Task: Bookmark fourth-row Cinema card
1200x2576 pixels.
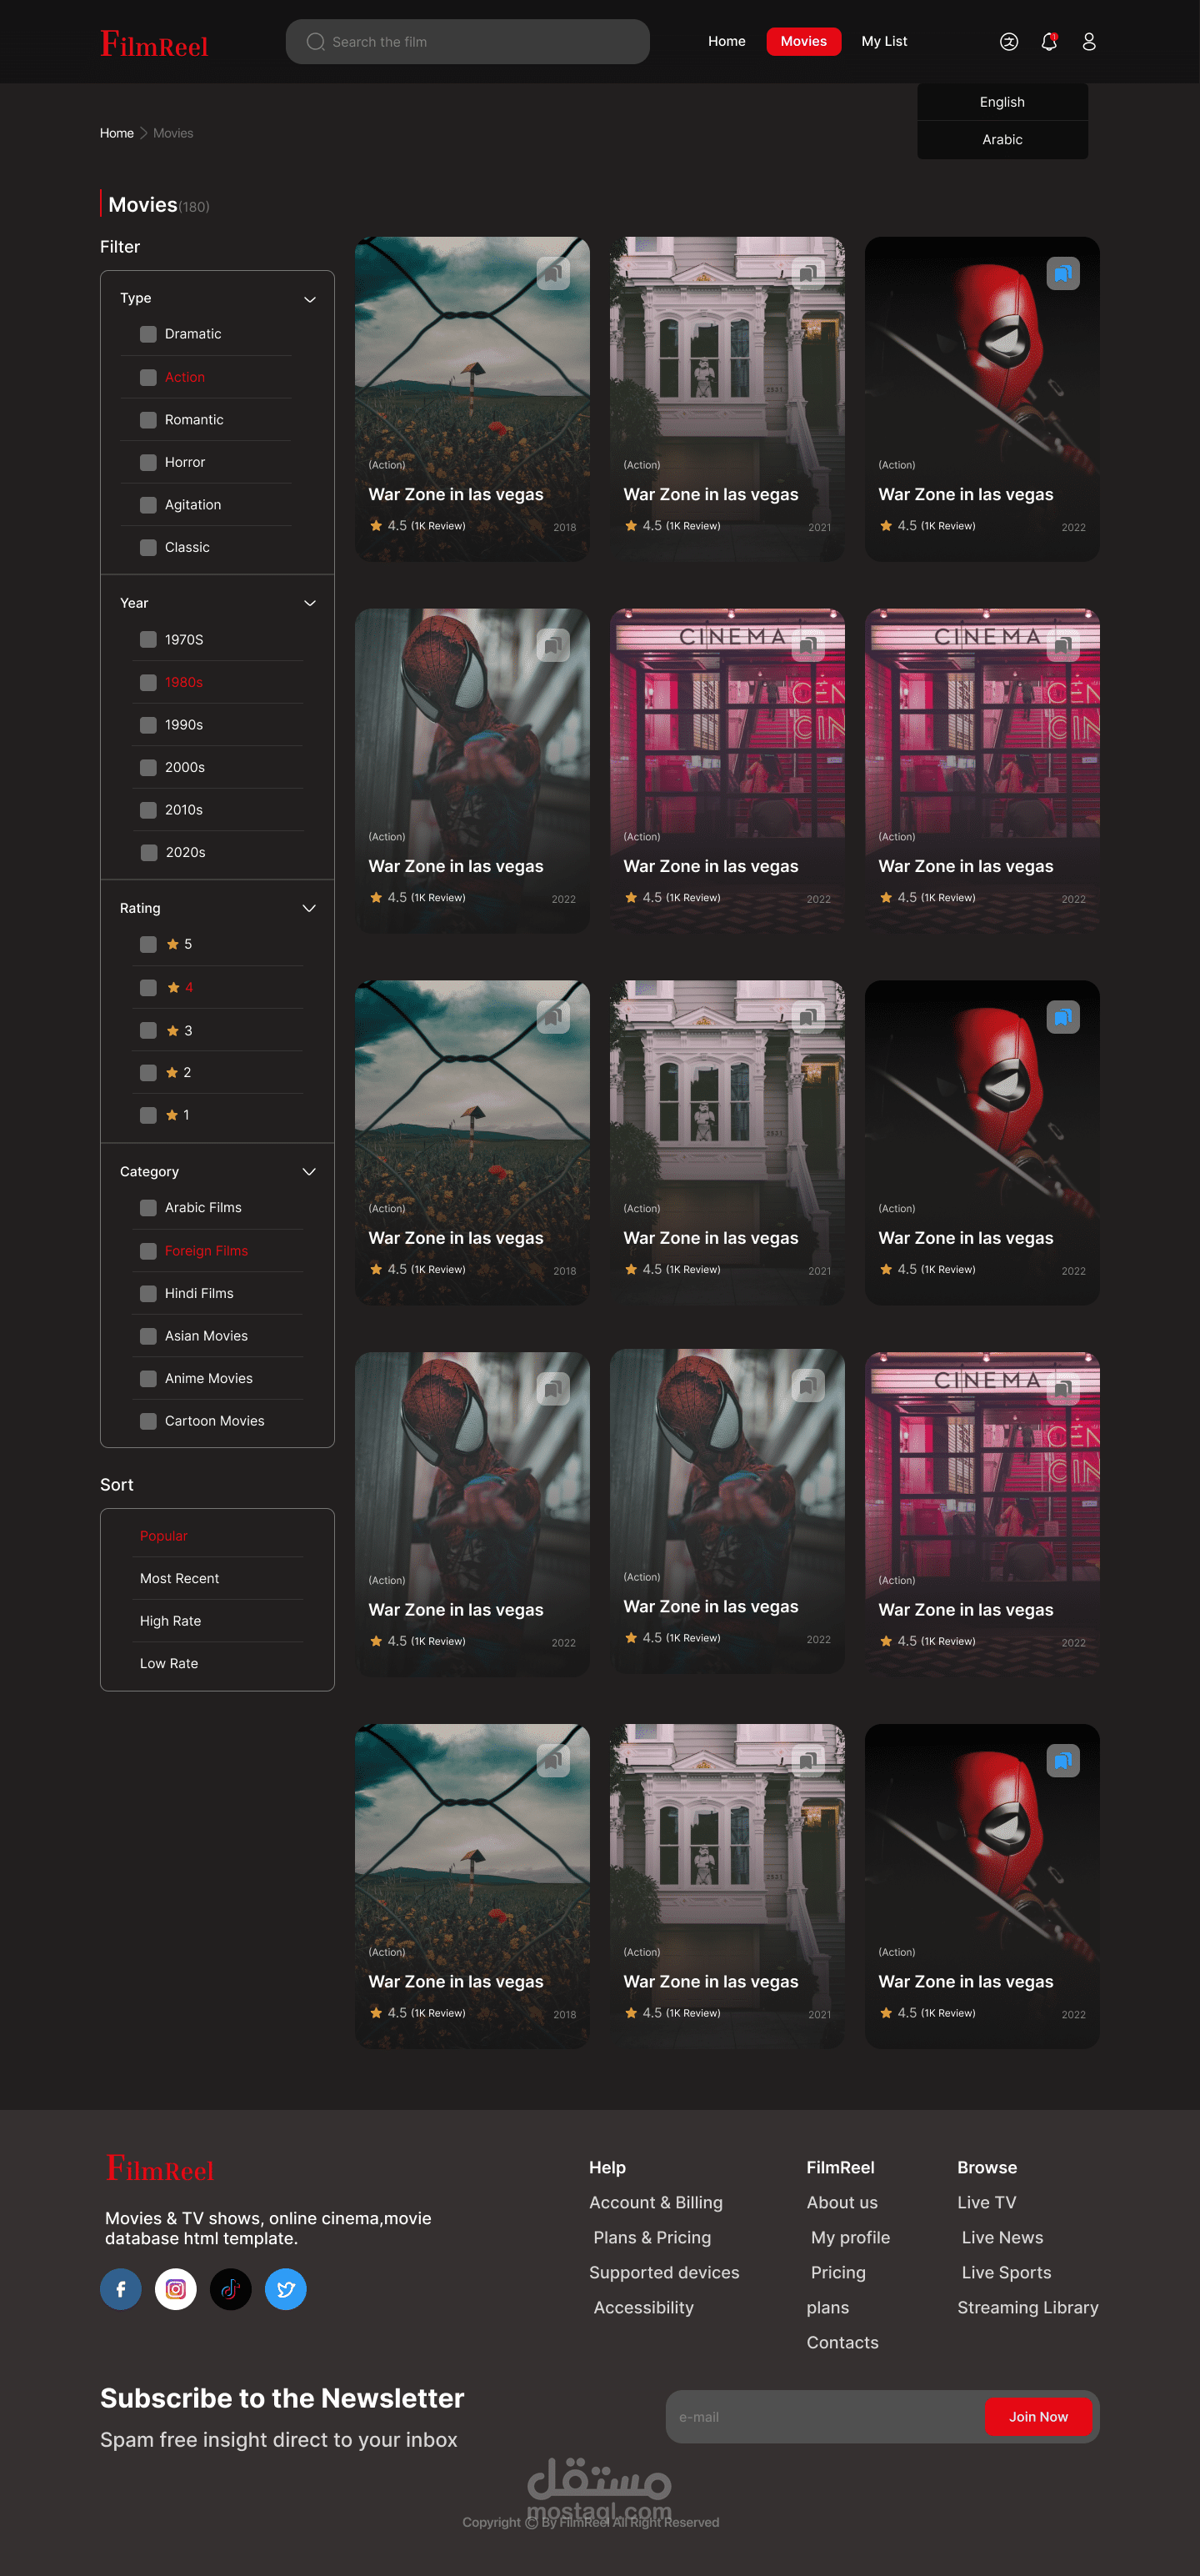Action: coord(1063,1389)
